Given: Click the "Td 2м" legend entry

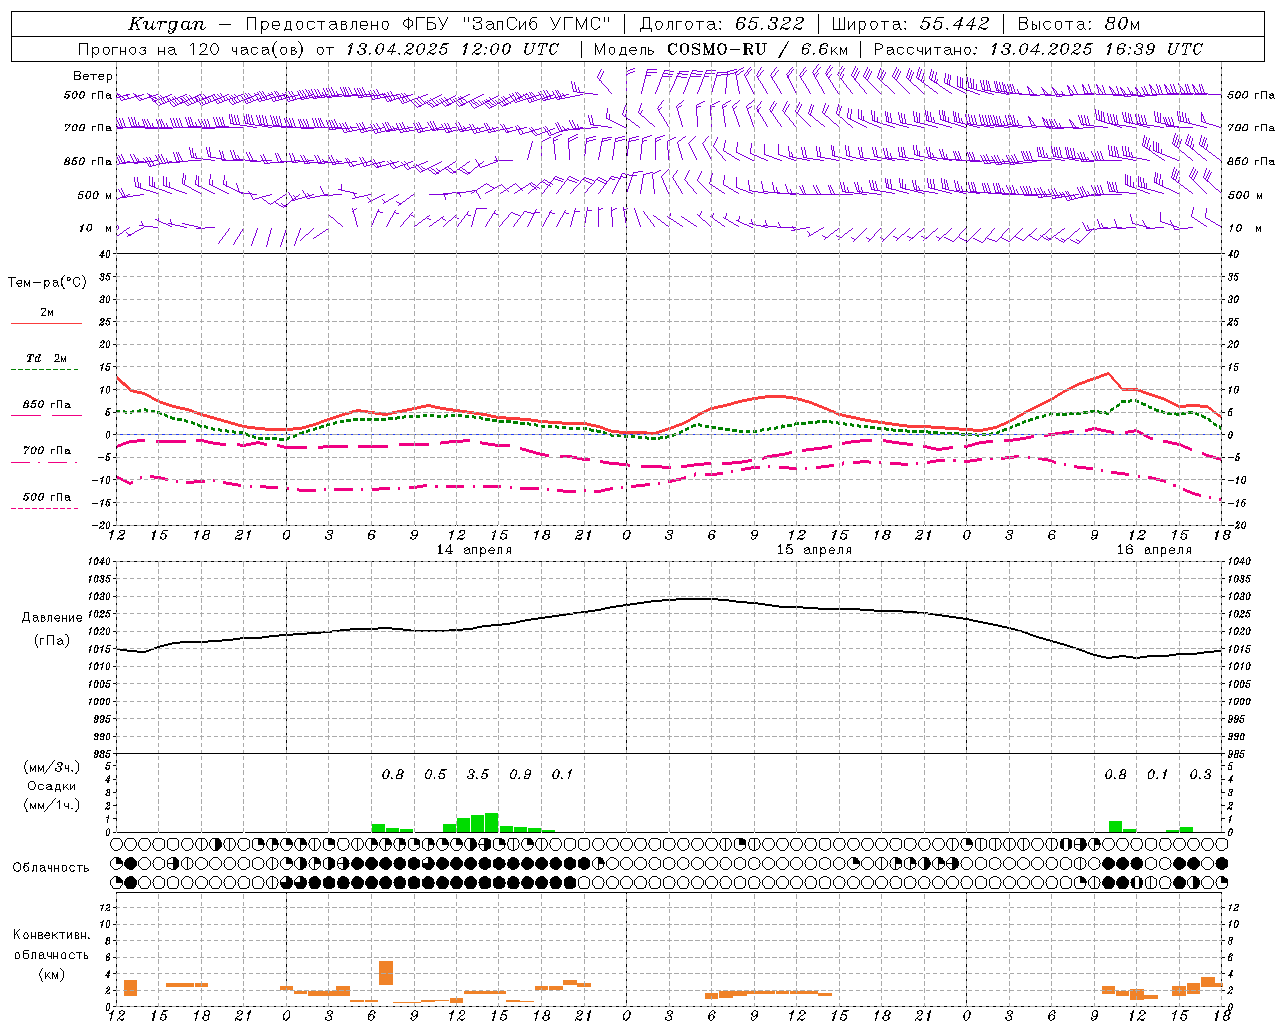Looking at the screenshot, I should 46,358.
